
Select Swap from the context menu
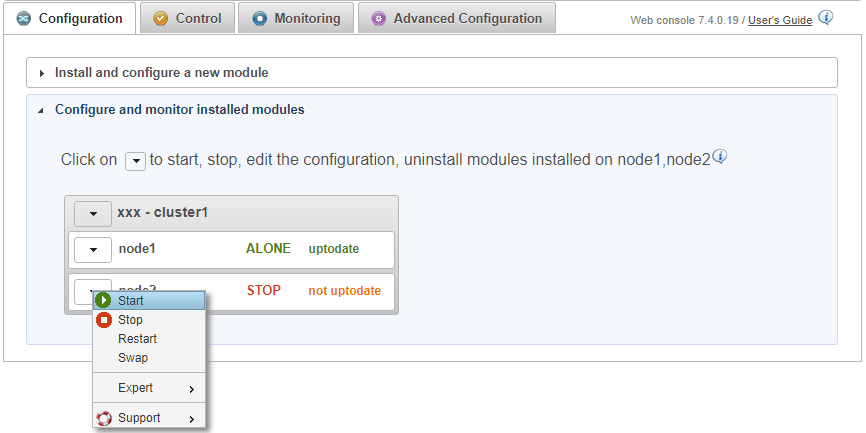133,358
